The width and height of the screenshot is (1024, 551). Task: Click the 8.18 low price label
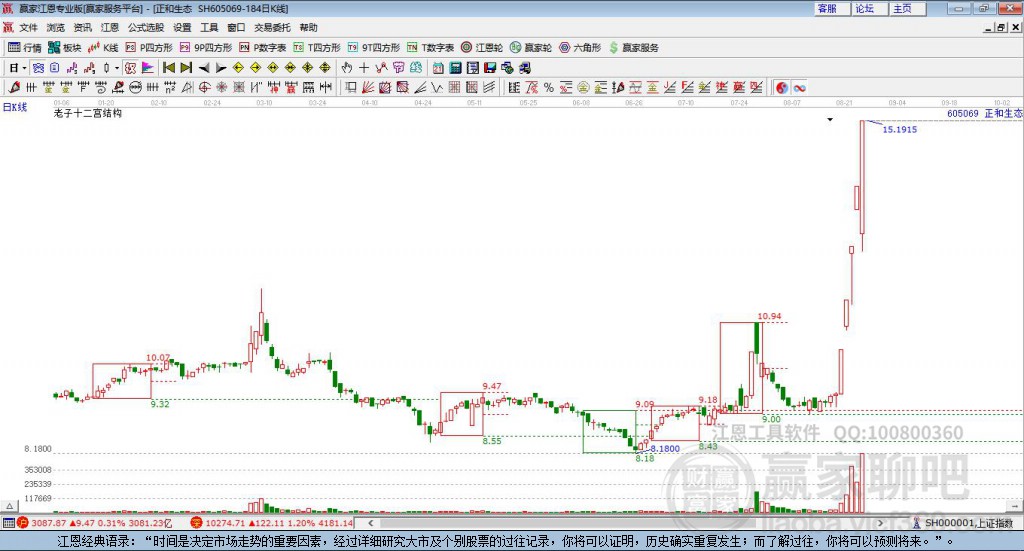pyautogui.click(x=645, y=458)
